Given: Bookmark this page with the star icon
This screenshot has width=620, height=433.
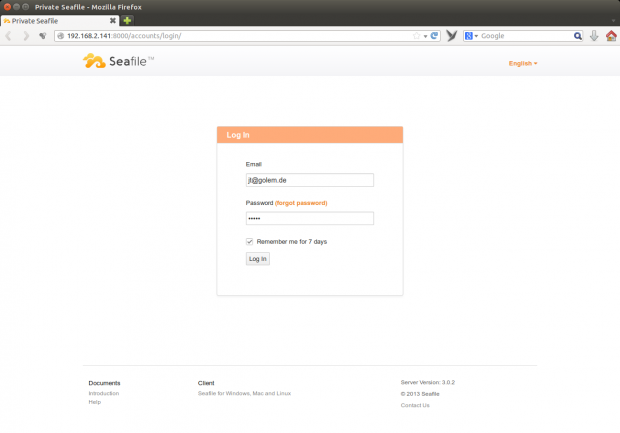Looking at the screenshot, I should pos(416,36).
